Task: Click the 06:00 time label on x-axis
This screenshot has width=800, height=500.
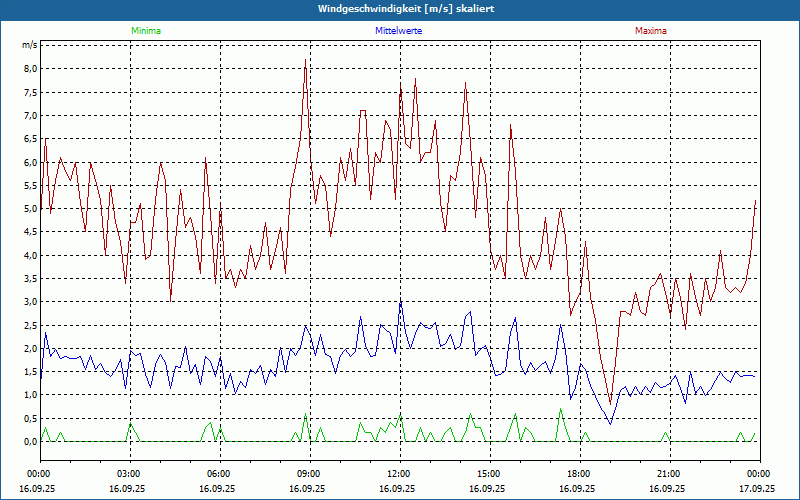Action: coord(220,474)
